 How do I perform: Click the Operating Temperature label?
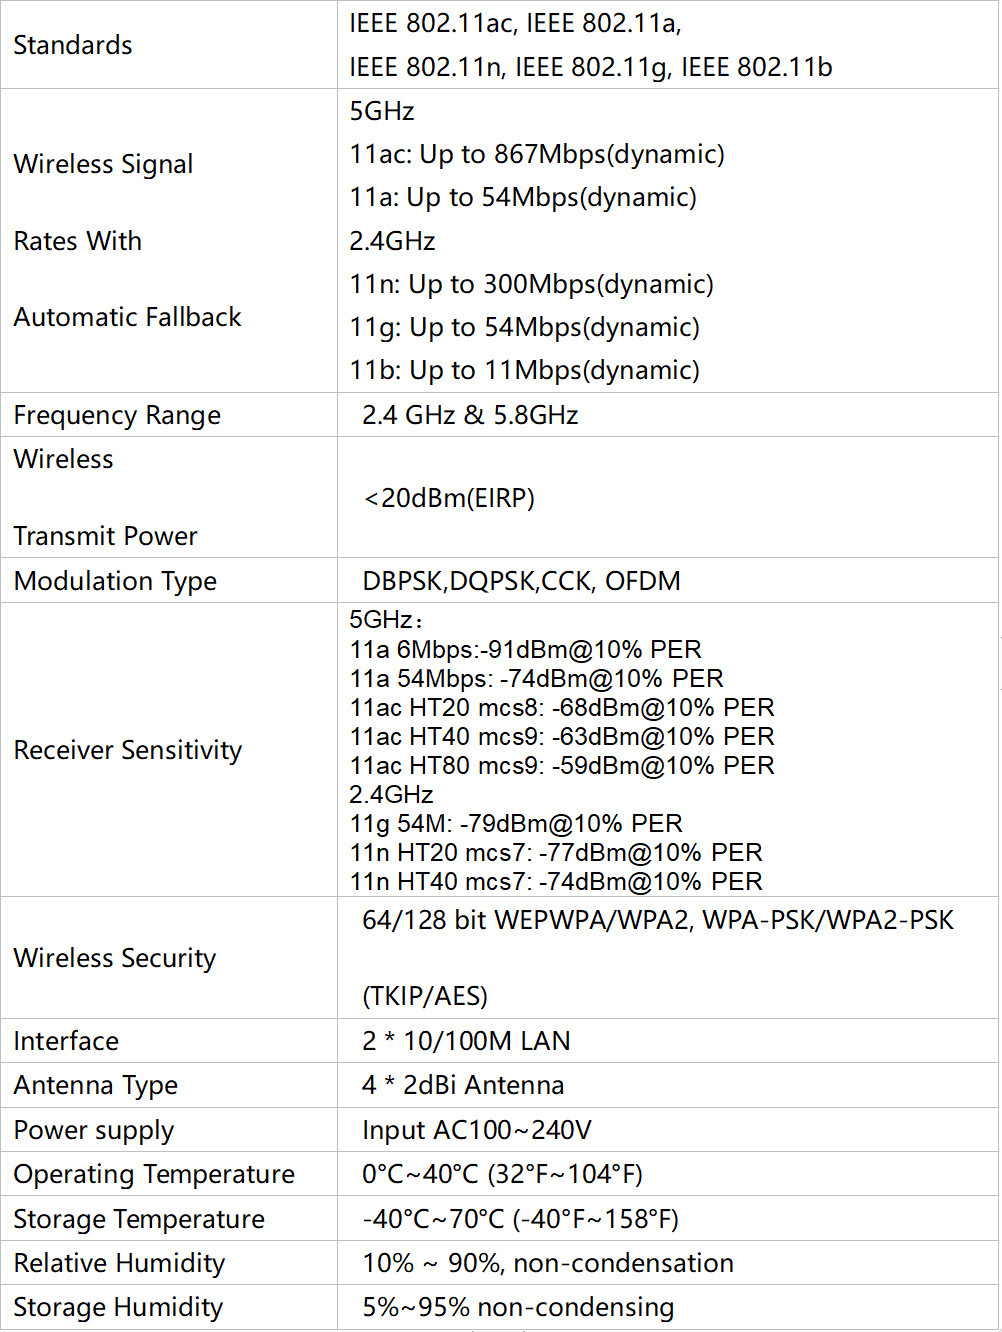[x=154, y=1174]
